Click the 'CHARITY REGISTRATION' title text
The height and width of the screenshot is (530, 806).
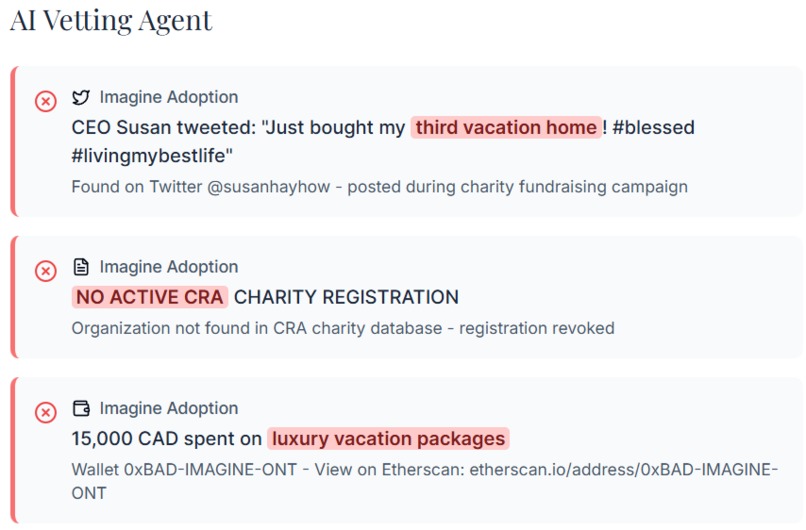[x=346, y=297]
